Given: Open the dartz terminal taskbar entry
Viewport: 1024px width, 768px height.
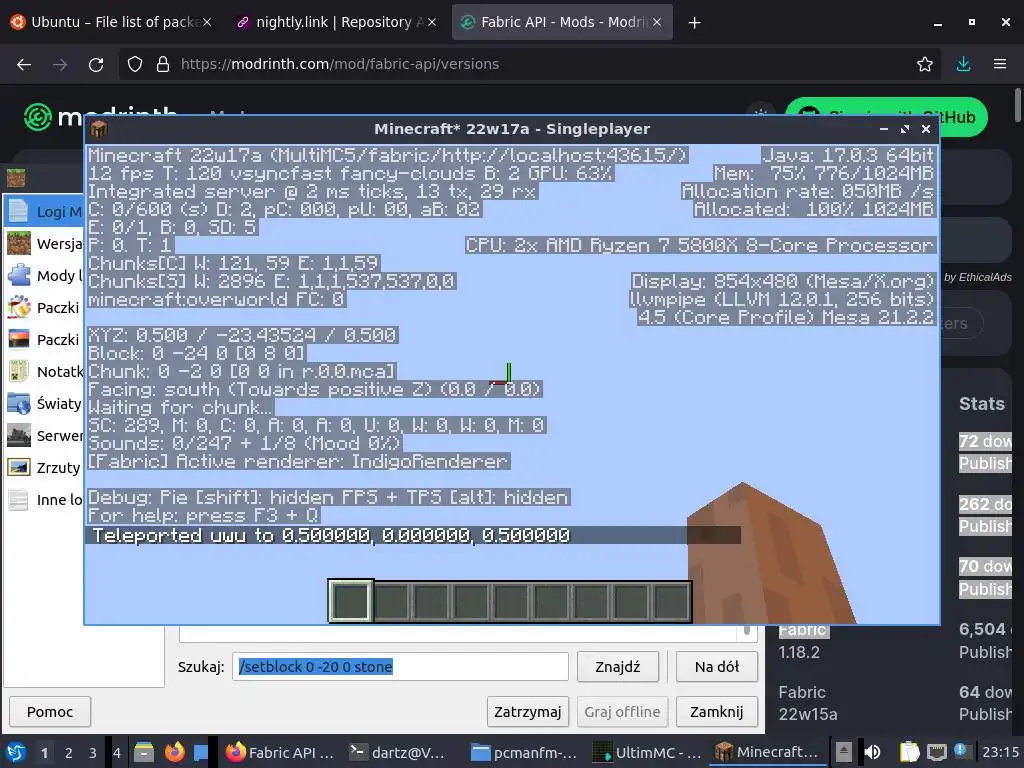Looking at the screenshot, I should tap(398, 752).
